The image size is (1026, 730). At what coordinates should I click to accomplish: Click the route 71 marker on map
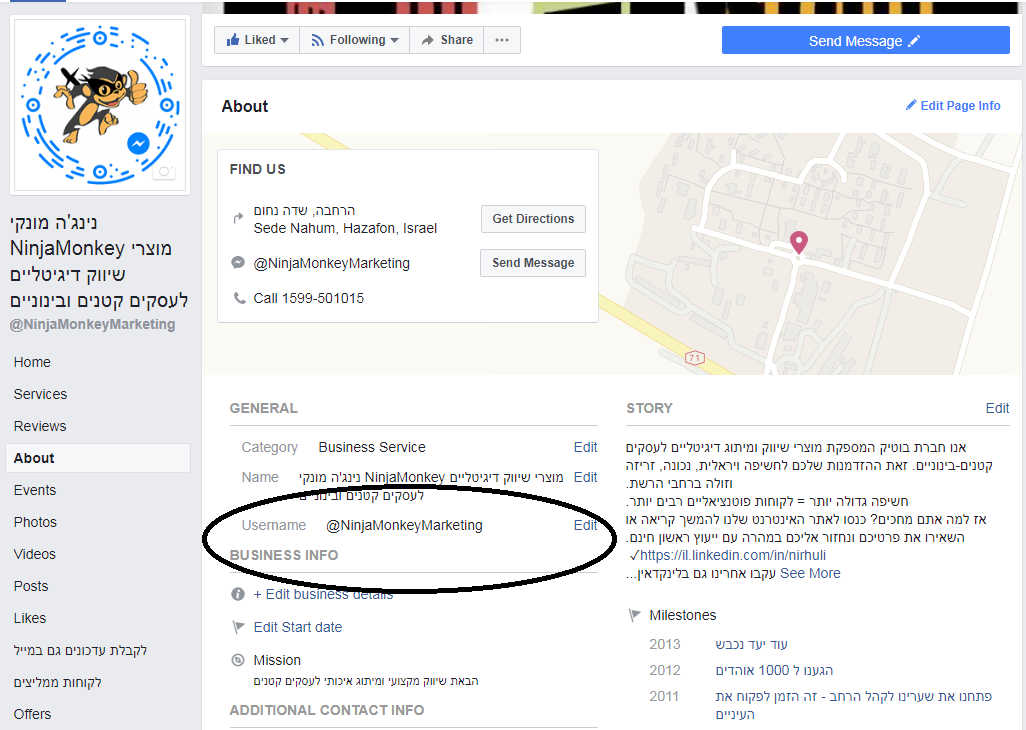click(694, 358)
